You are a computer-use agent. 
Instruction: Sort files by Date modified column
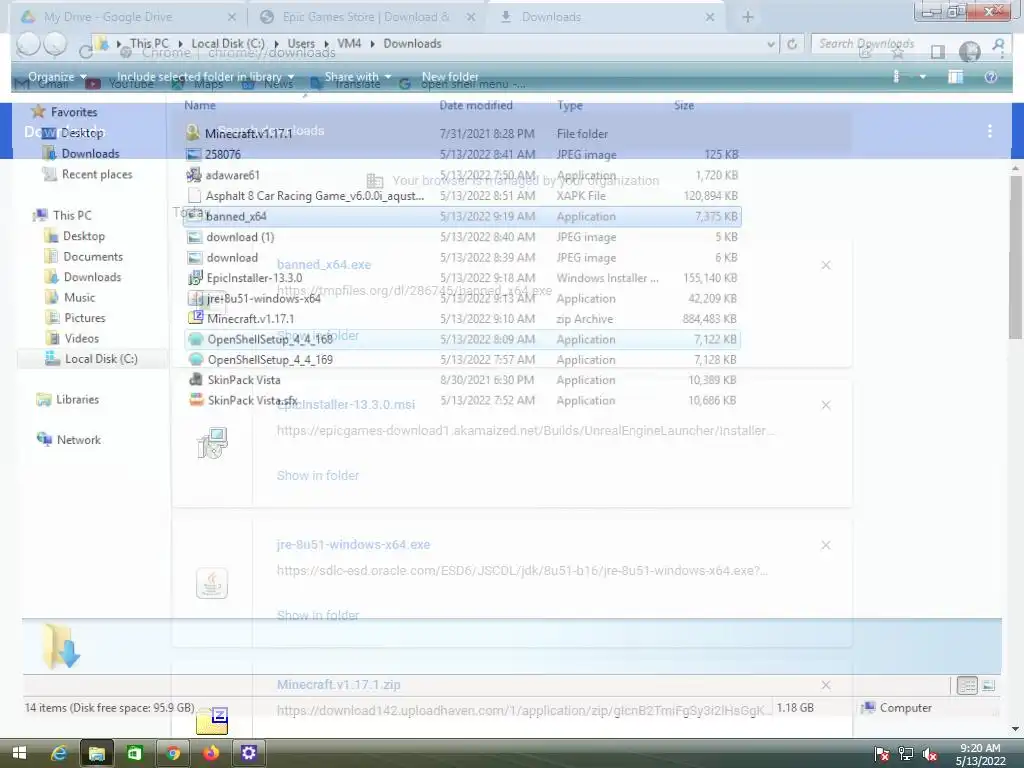coord(476,105)
